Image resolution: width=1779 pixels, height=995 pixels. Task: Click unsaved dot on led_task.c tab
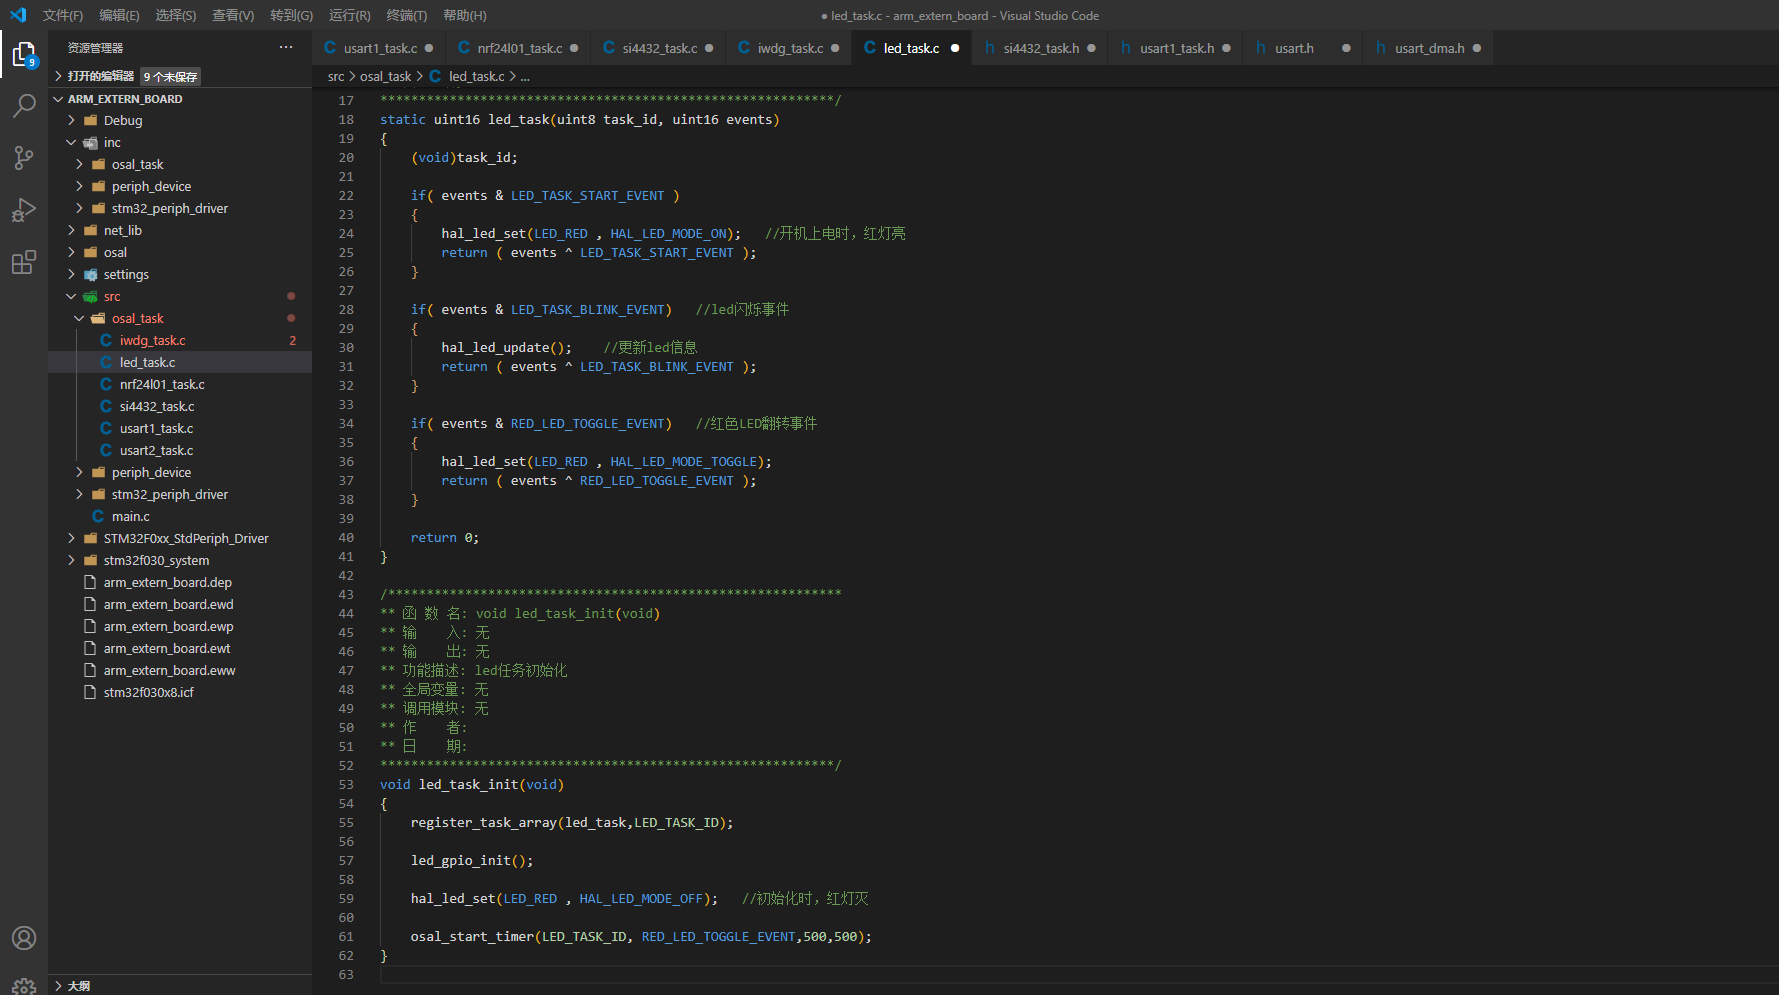click(x=955, y=48)
